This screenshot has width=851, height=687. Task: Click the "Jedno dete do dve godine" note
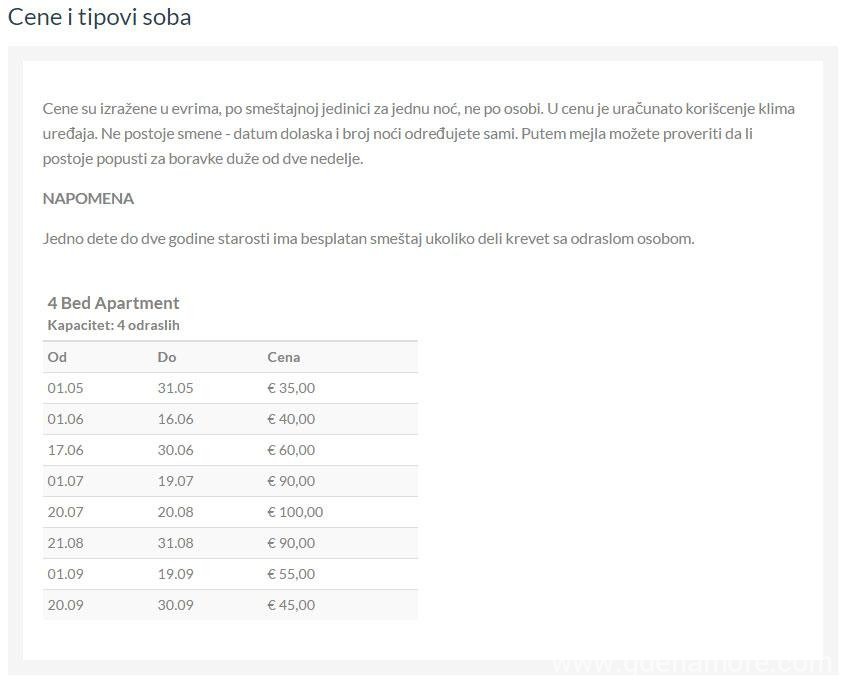(368, 239)
